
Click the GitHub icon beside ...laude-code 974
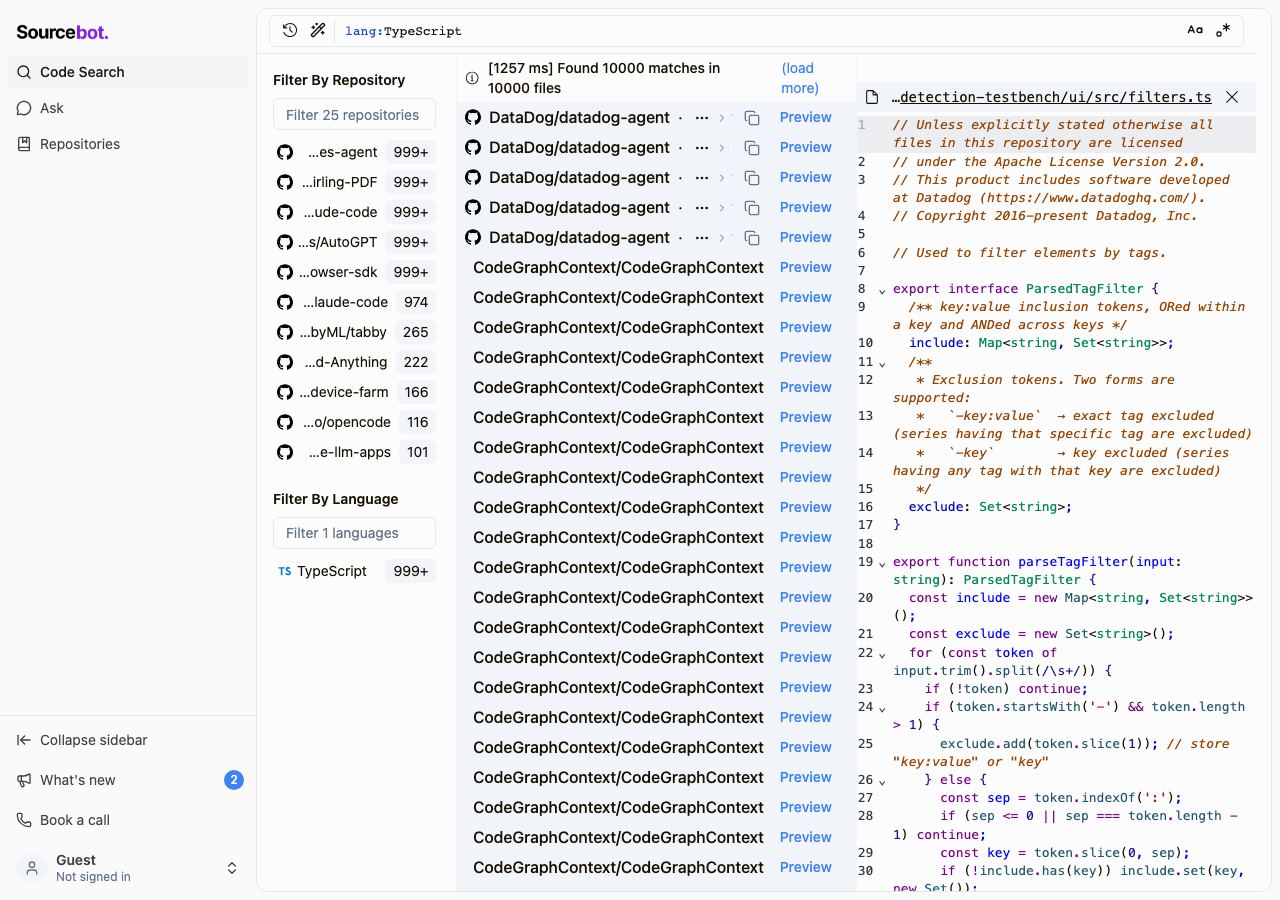pos(285,302)
